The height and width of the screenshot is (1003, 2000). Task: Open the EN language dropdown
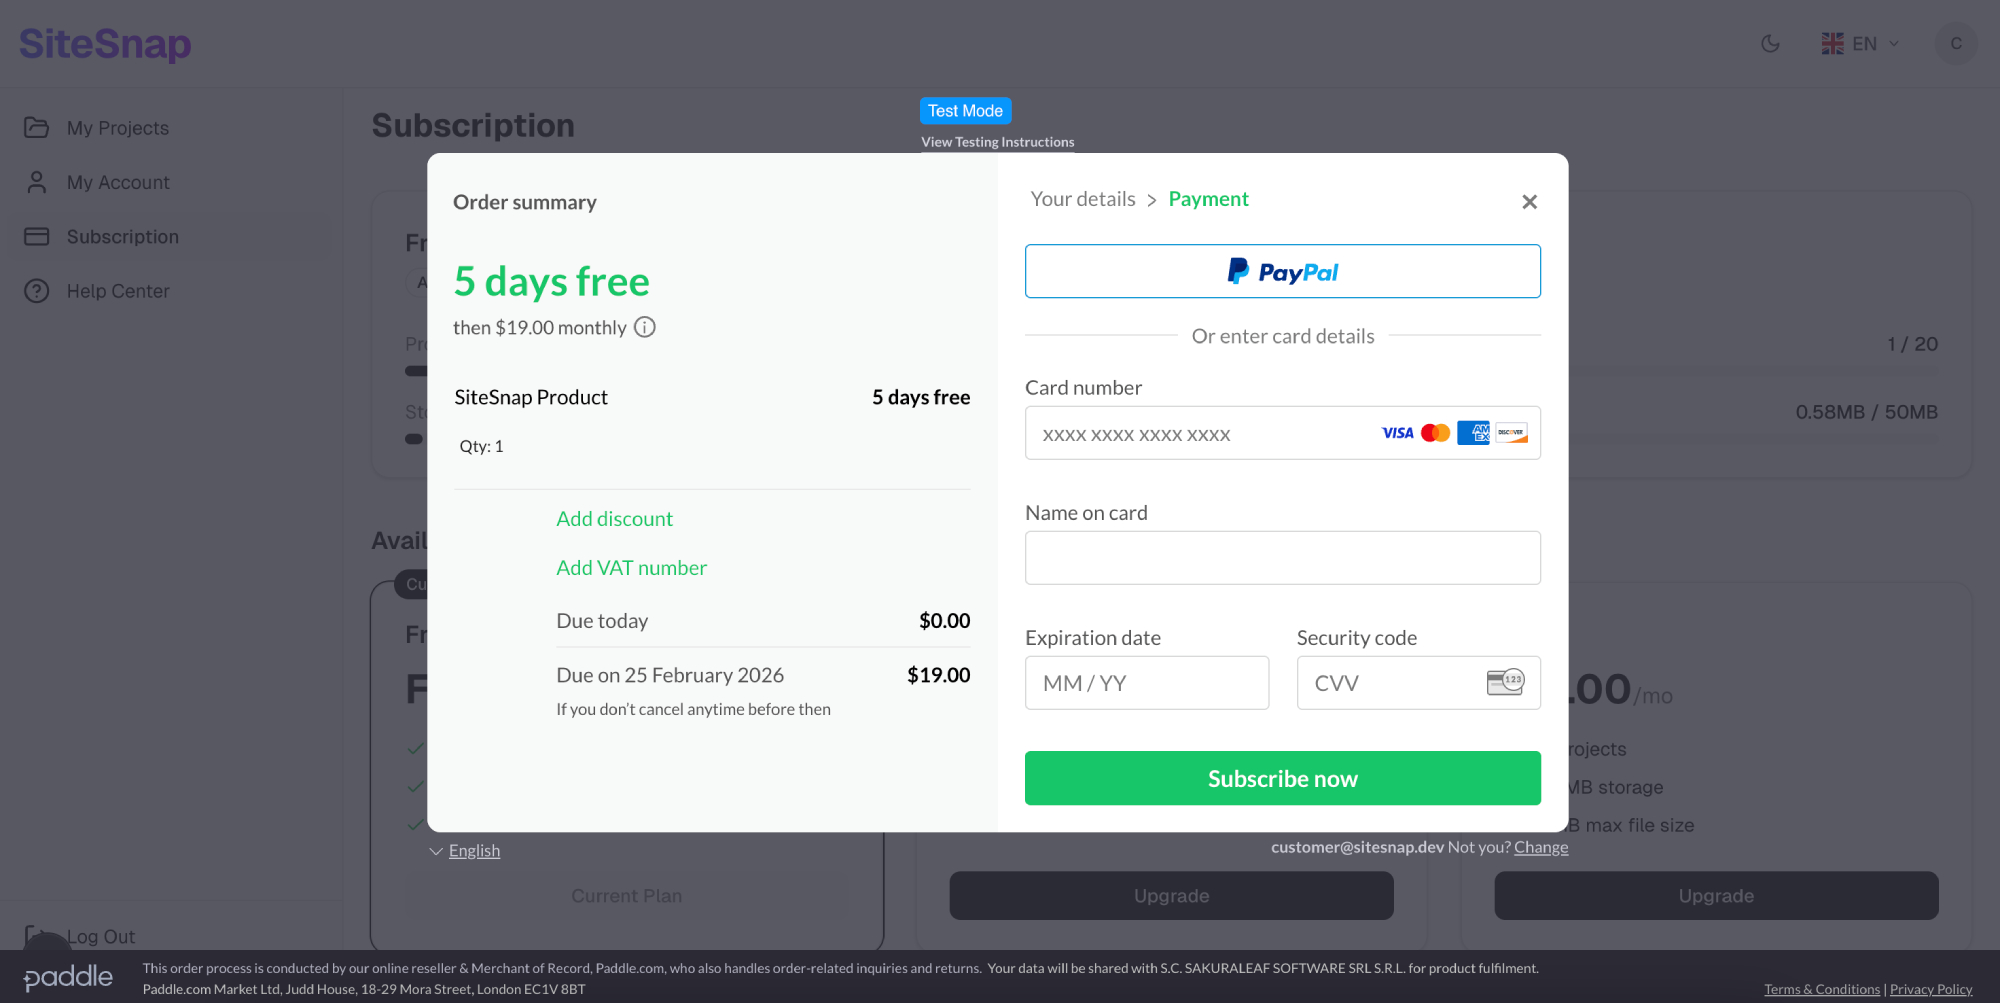[1860, 44]
